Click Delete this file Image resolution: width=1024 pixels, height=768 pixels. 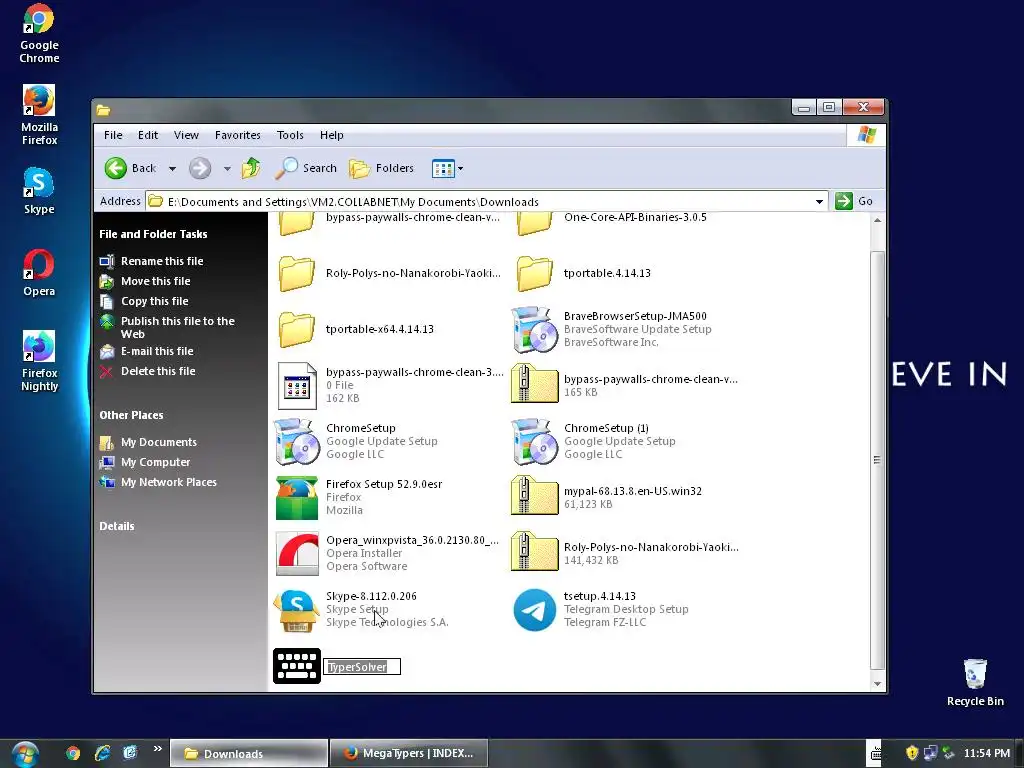click(158, 371)
